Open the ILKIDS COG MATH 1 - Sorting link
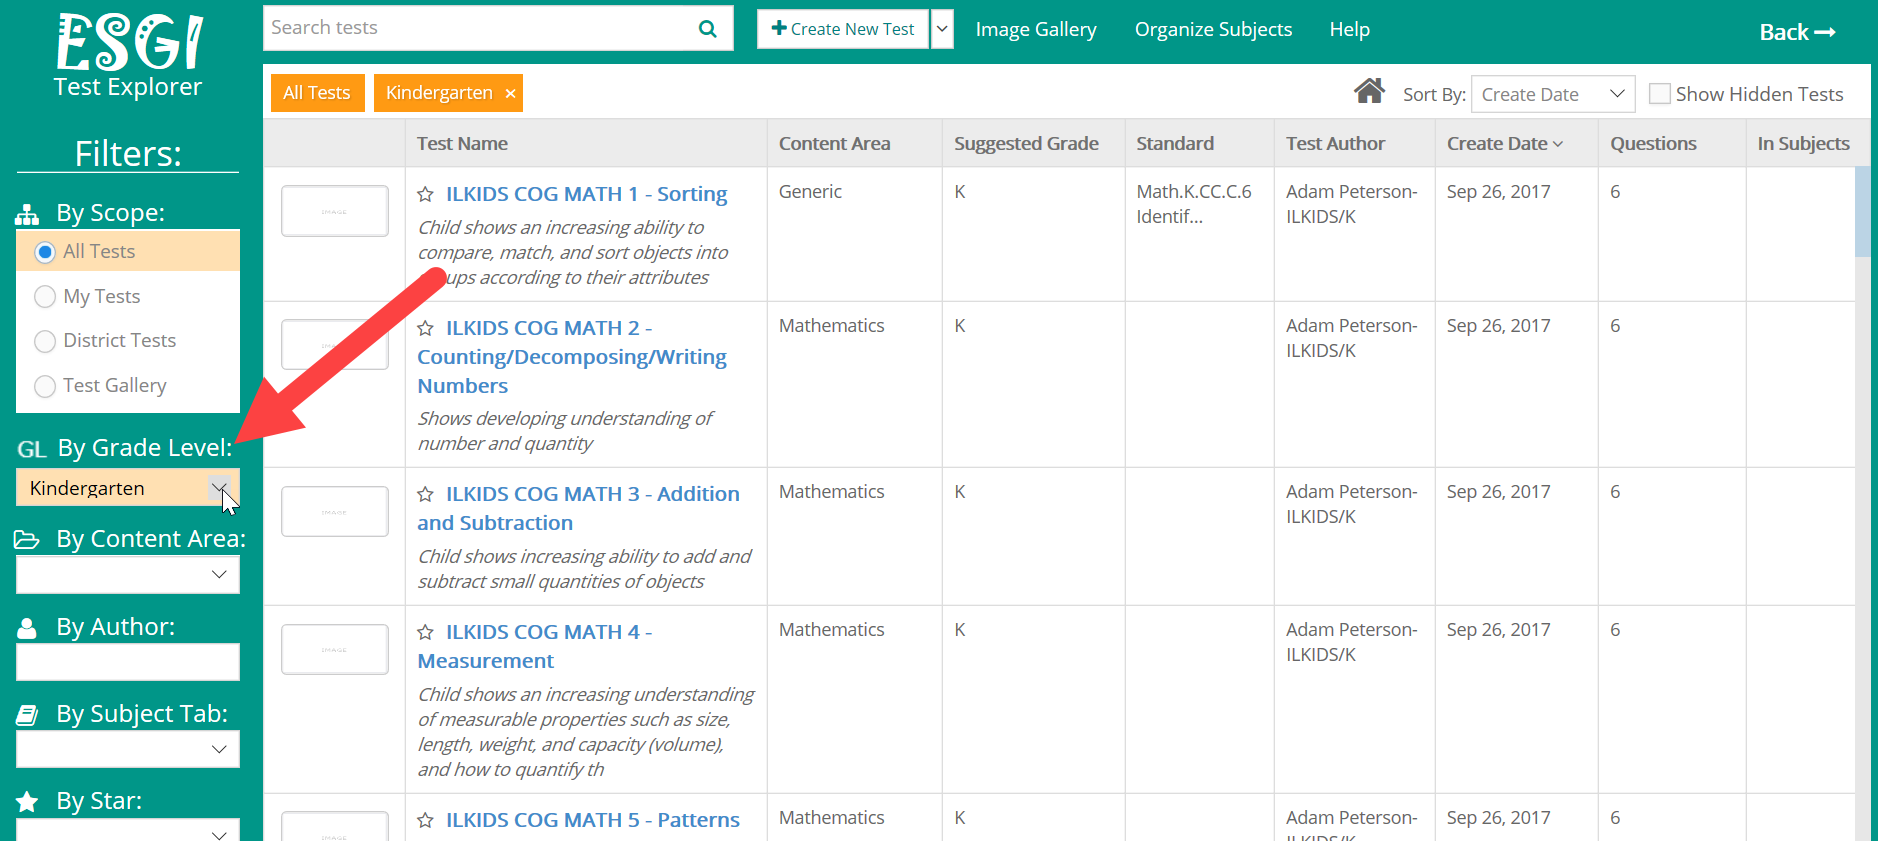The height and width of the screenshot is (841, 1878). coord(586,194)
